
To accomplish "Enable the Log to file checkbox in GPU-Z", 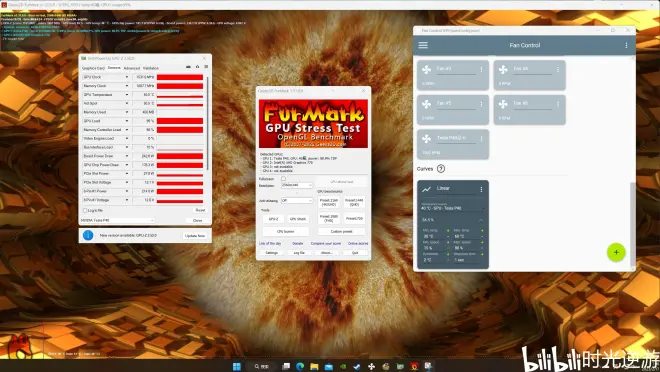I will click(x=85, y=210).
